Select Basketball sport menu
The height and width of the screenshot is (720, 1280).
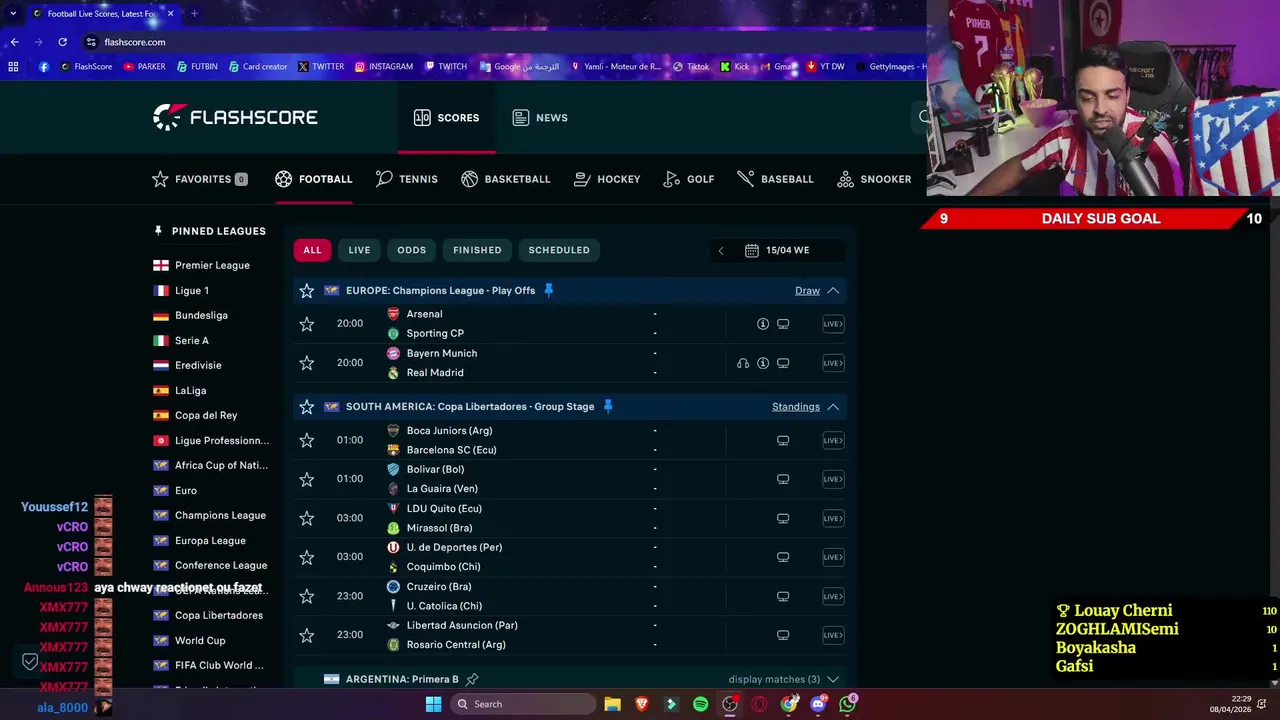click(x=506, y=179)
